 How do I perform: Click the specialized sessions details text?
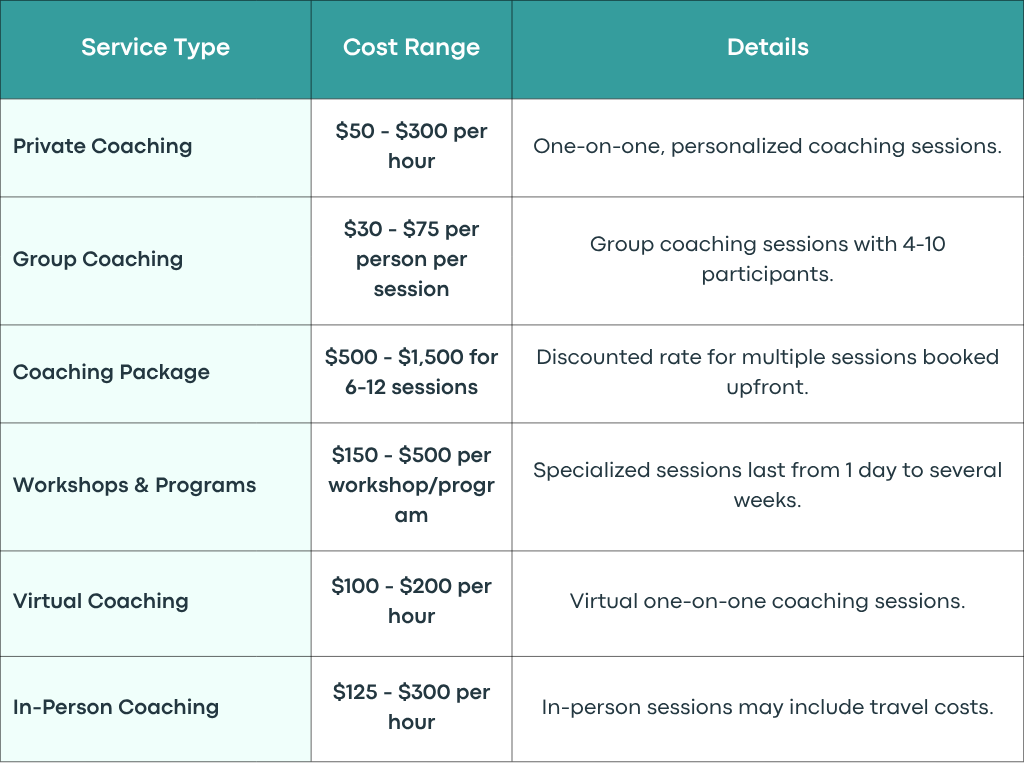[767, 485]
